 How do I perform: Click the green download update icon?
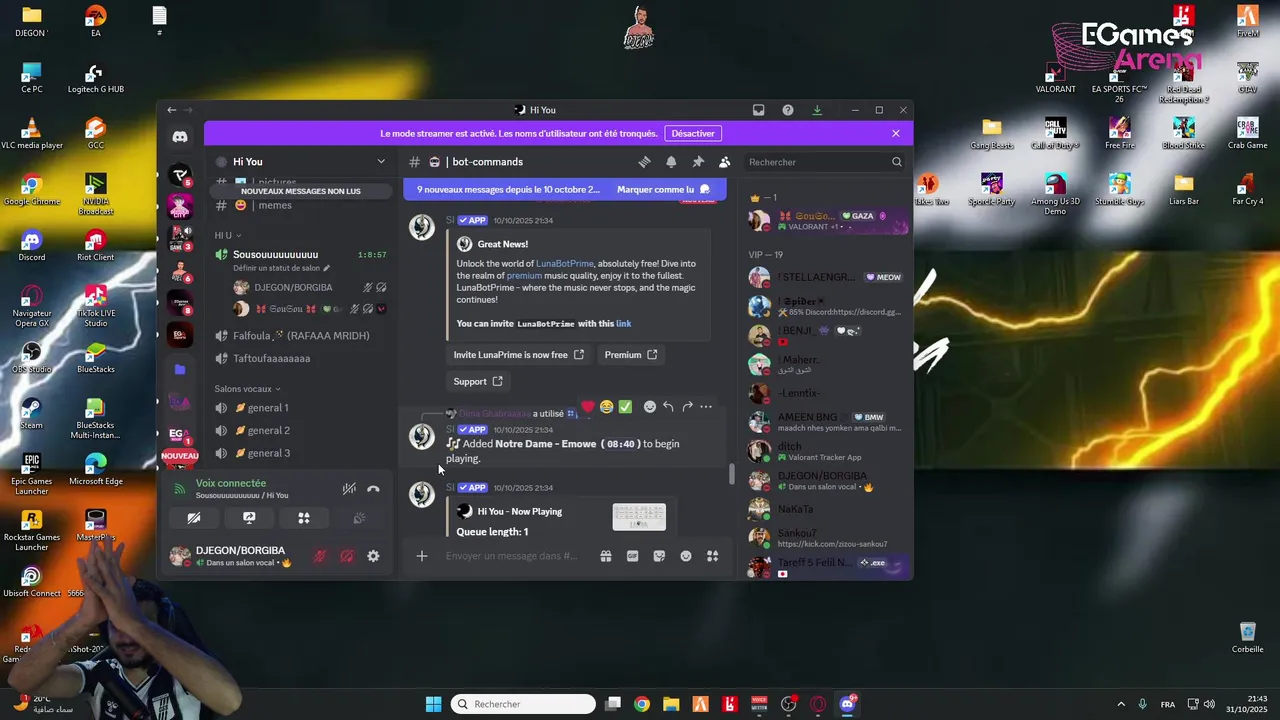pos(817,110)
